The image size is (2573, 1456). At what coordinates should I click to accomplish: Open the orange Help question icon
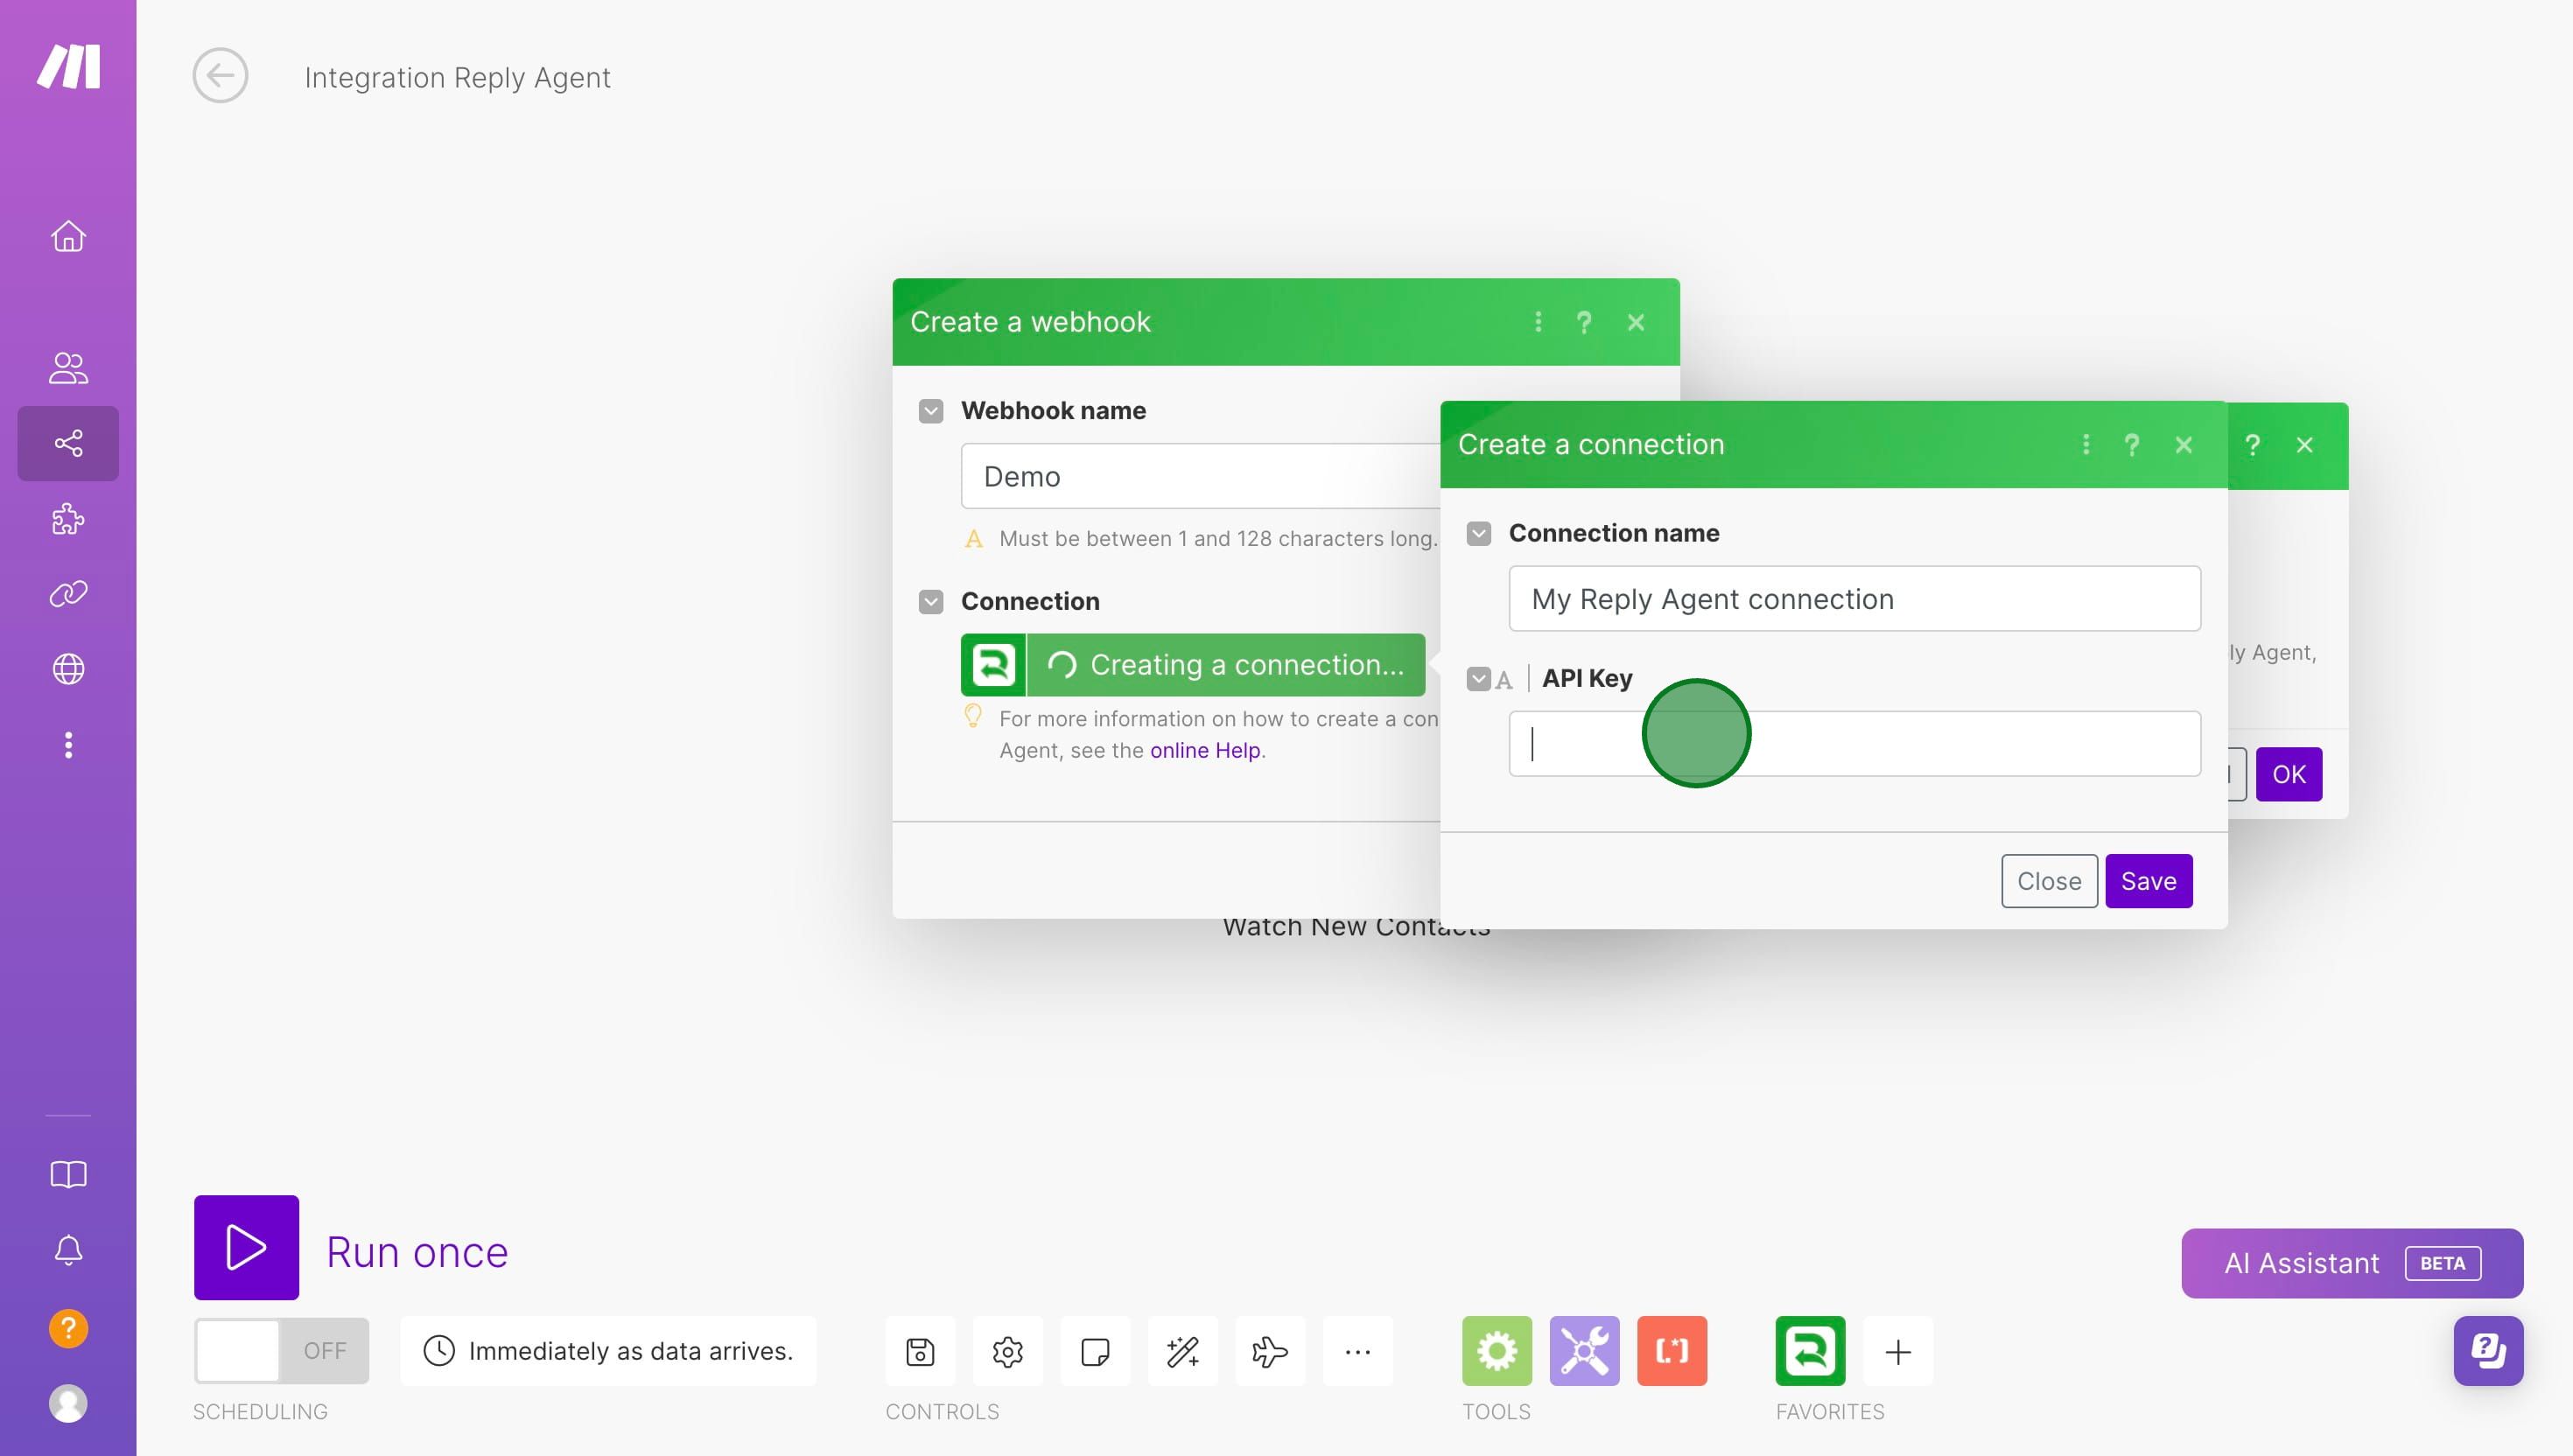68,1328
